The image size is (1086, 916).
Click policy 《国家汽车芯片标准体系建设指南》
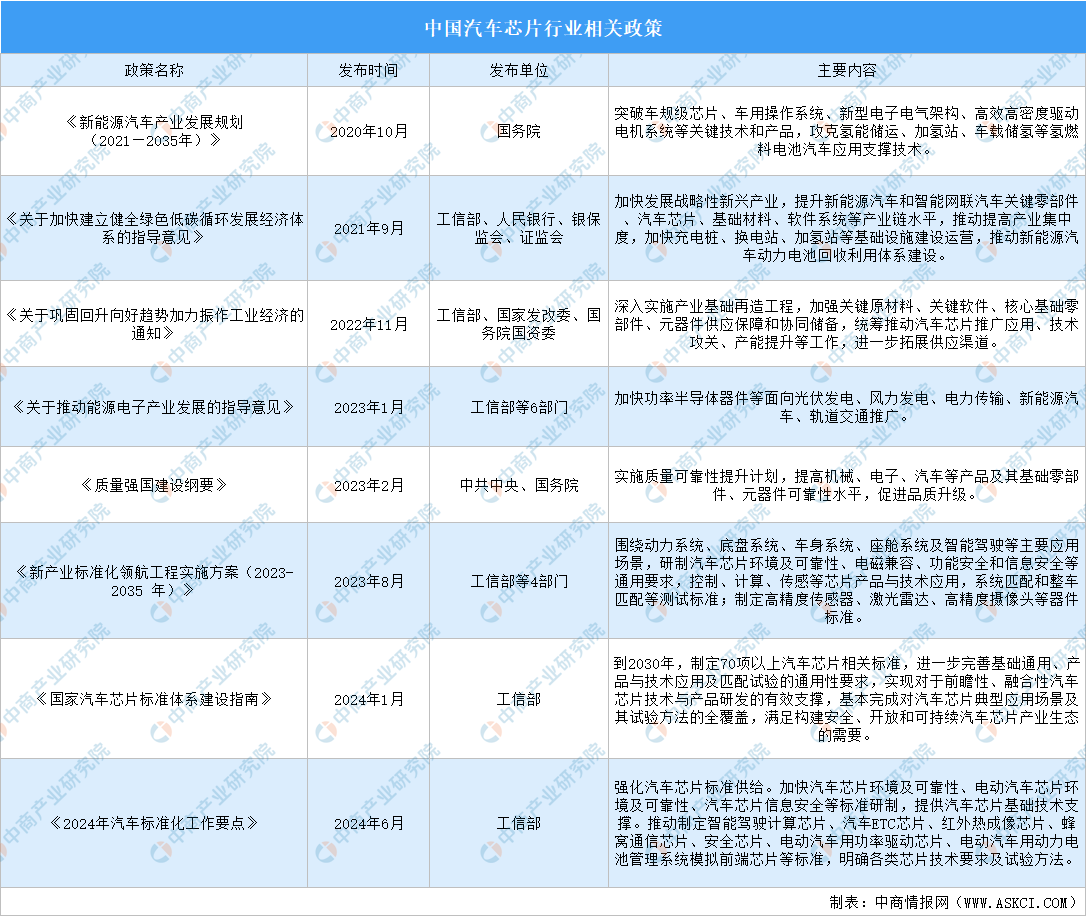(154, 699)
